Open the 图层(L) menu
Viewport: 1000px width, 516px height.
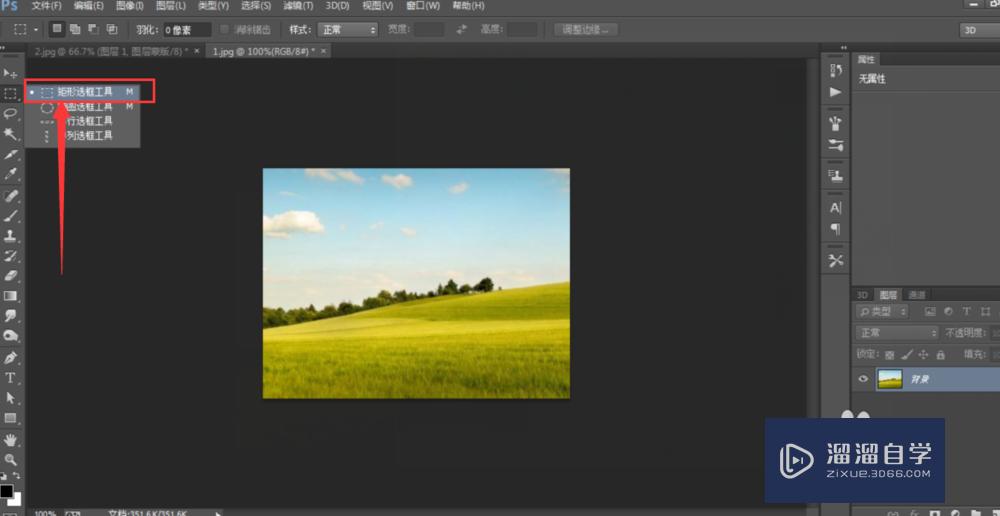[x=170, y=6]
